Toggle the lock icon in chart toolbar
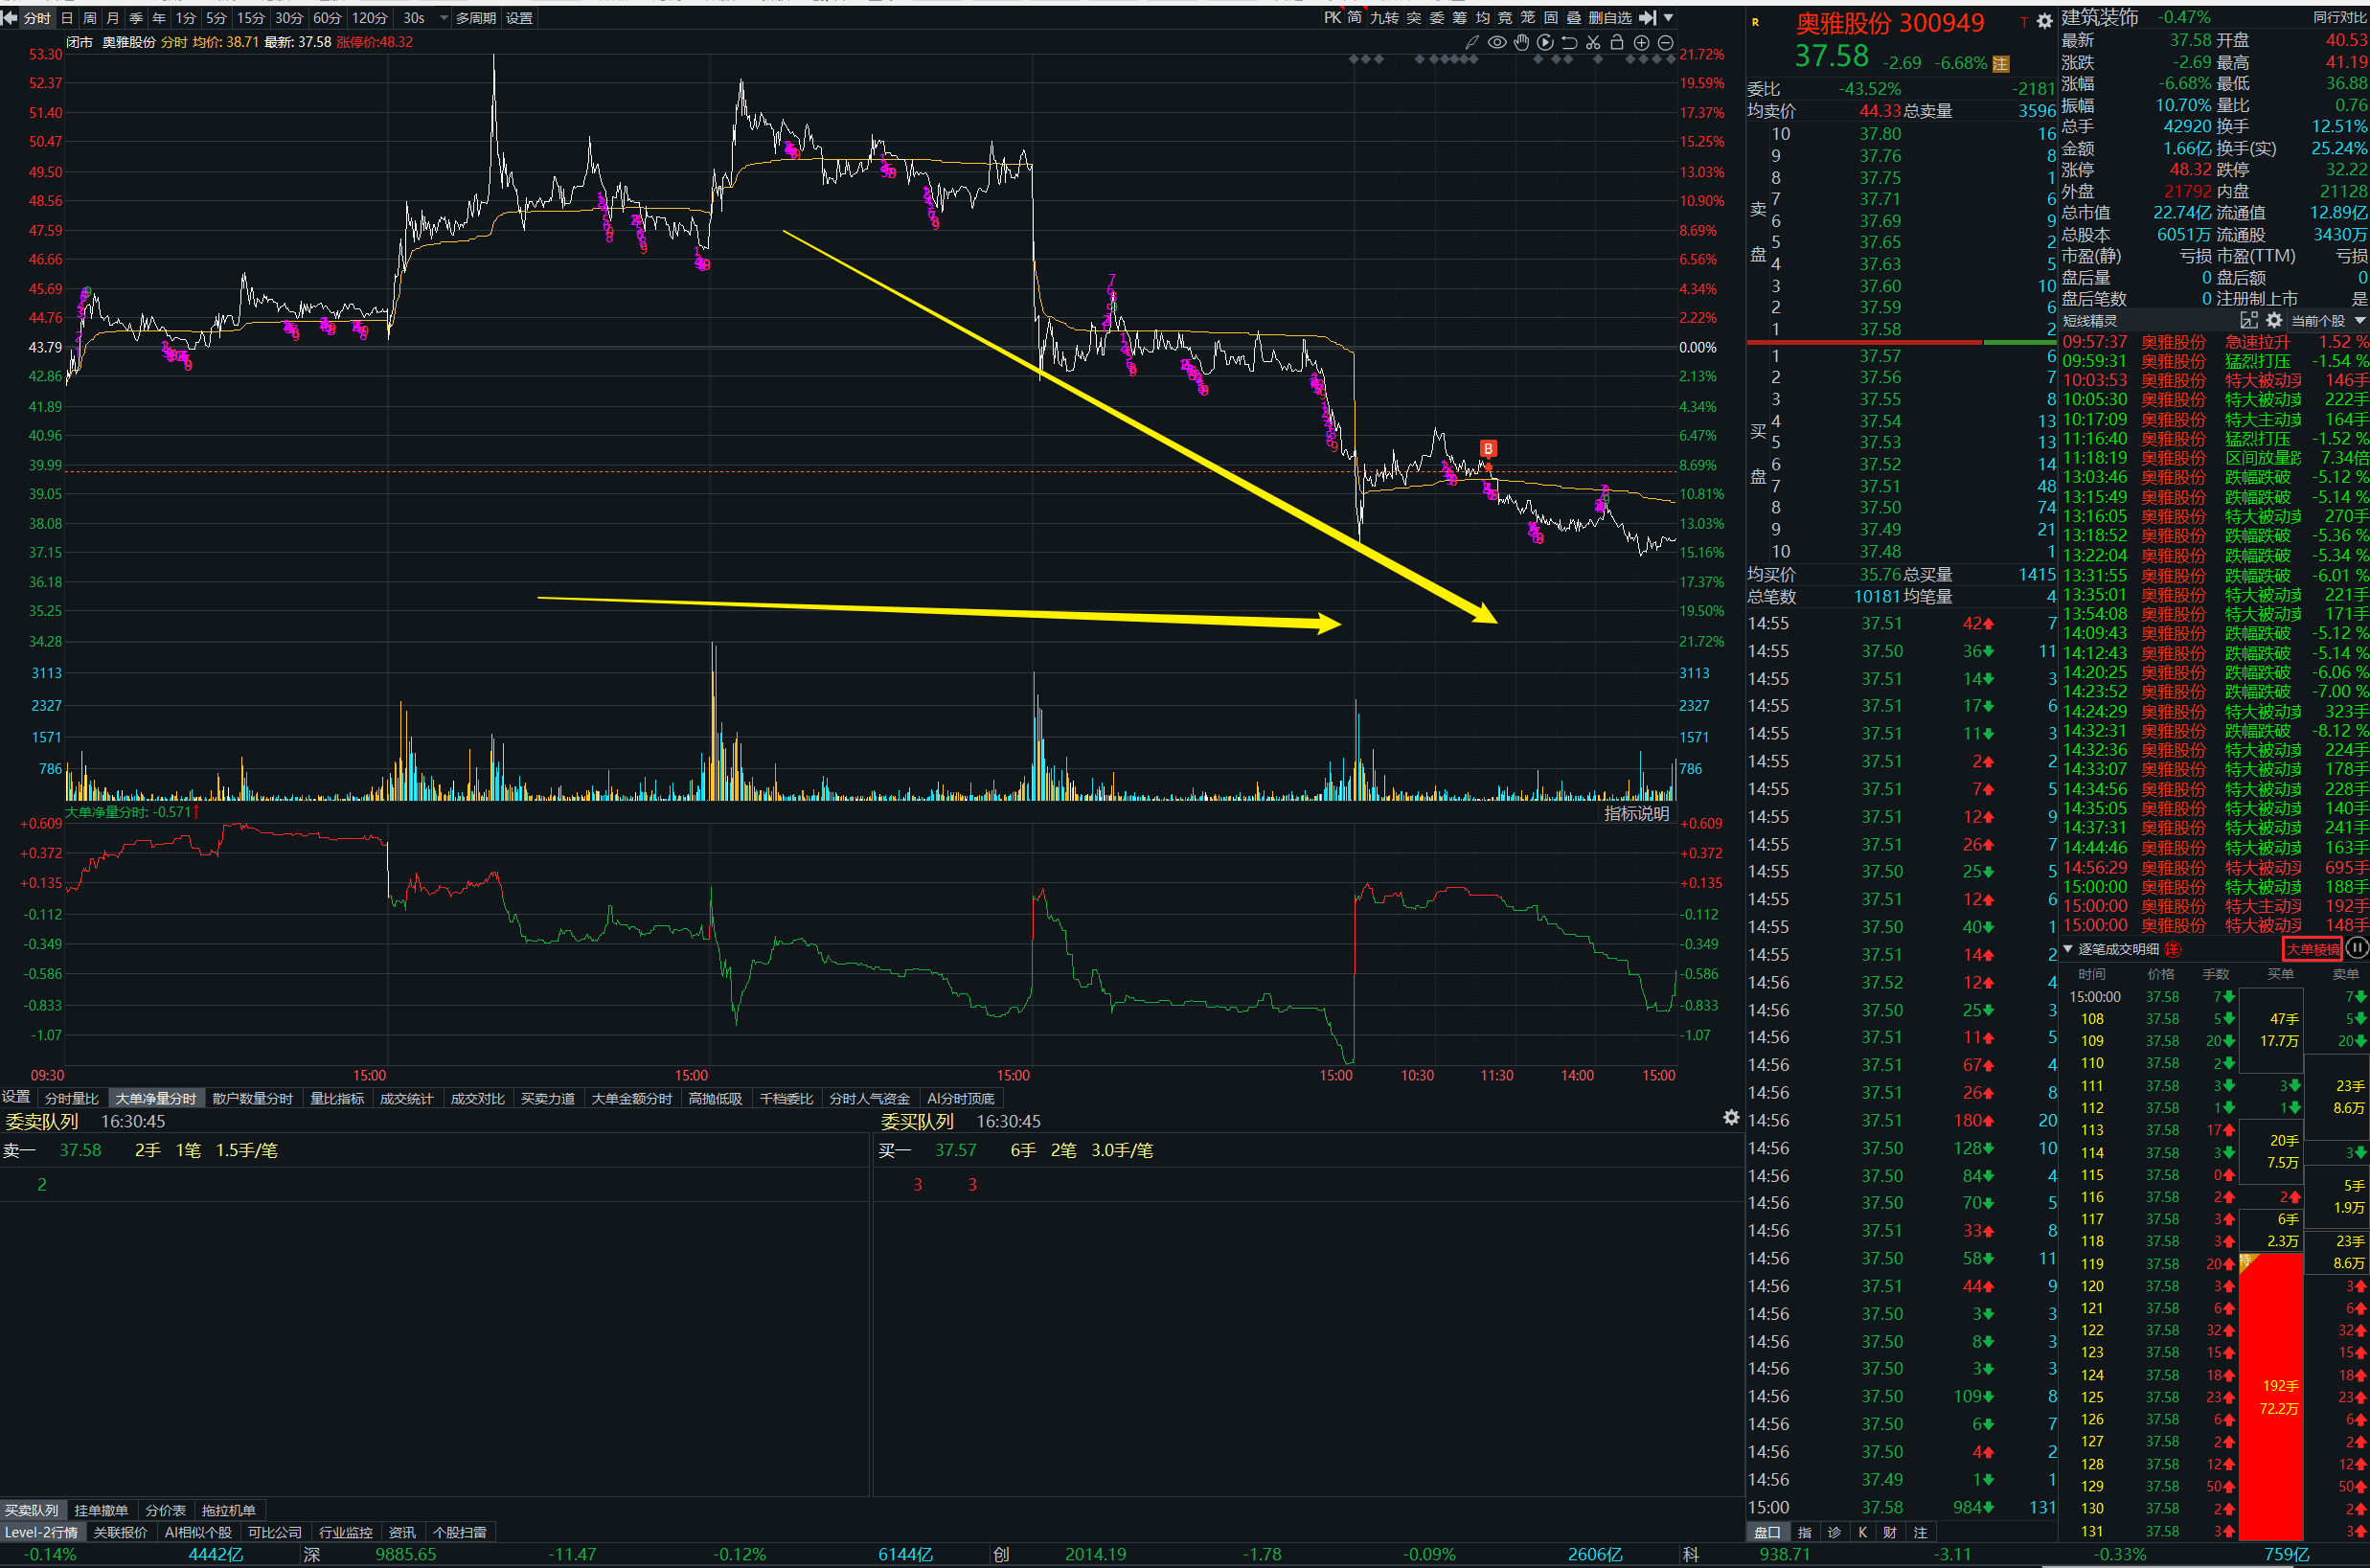The image size is (2370, 1568). pos(1617,42)
